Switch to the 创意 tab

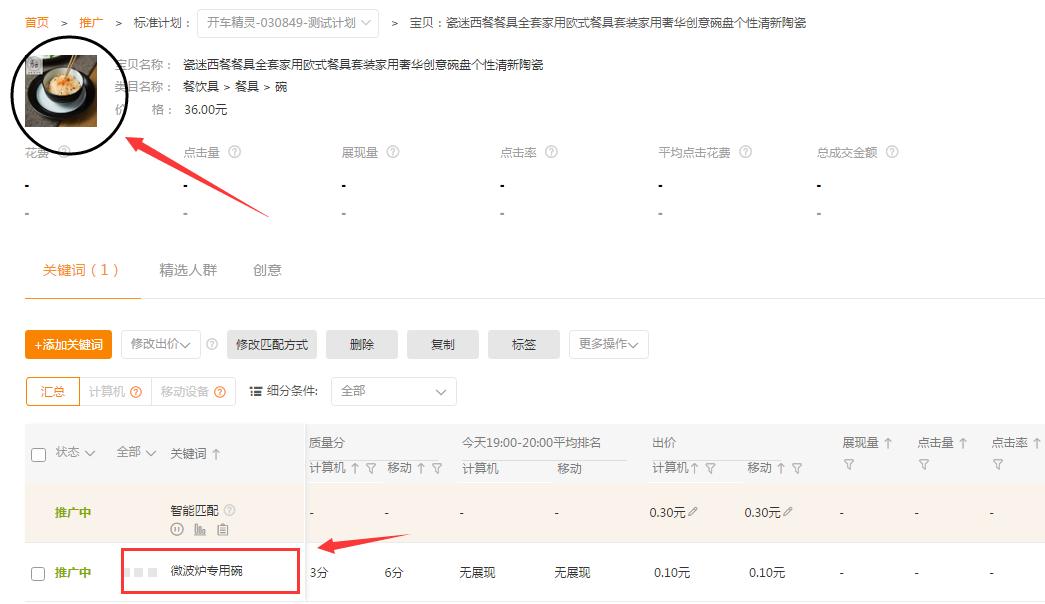266,269
